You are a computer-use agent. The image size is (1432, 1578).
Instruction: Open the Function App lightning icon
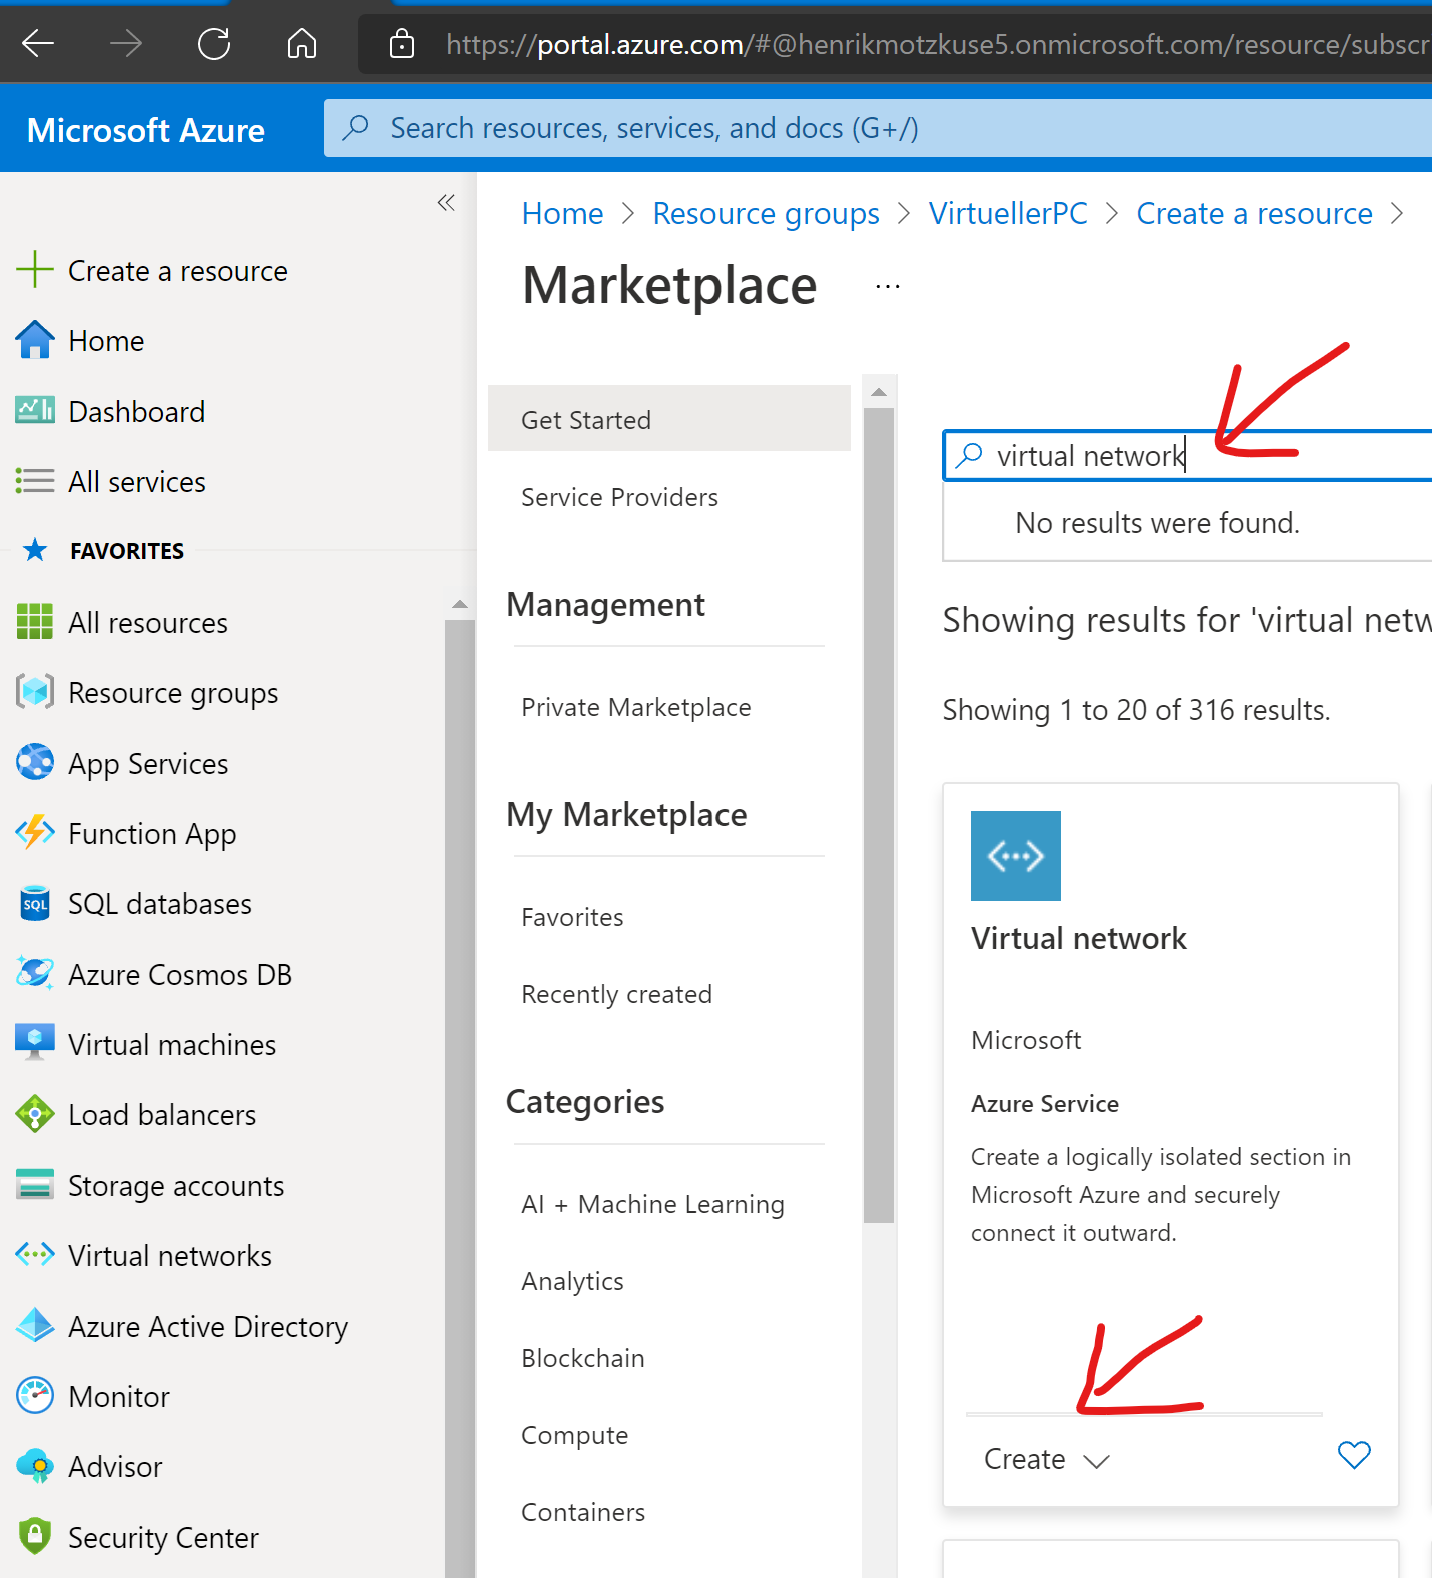coord(35,833)
